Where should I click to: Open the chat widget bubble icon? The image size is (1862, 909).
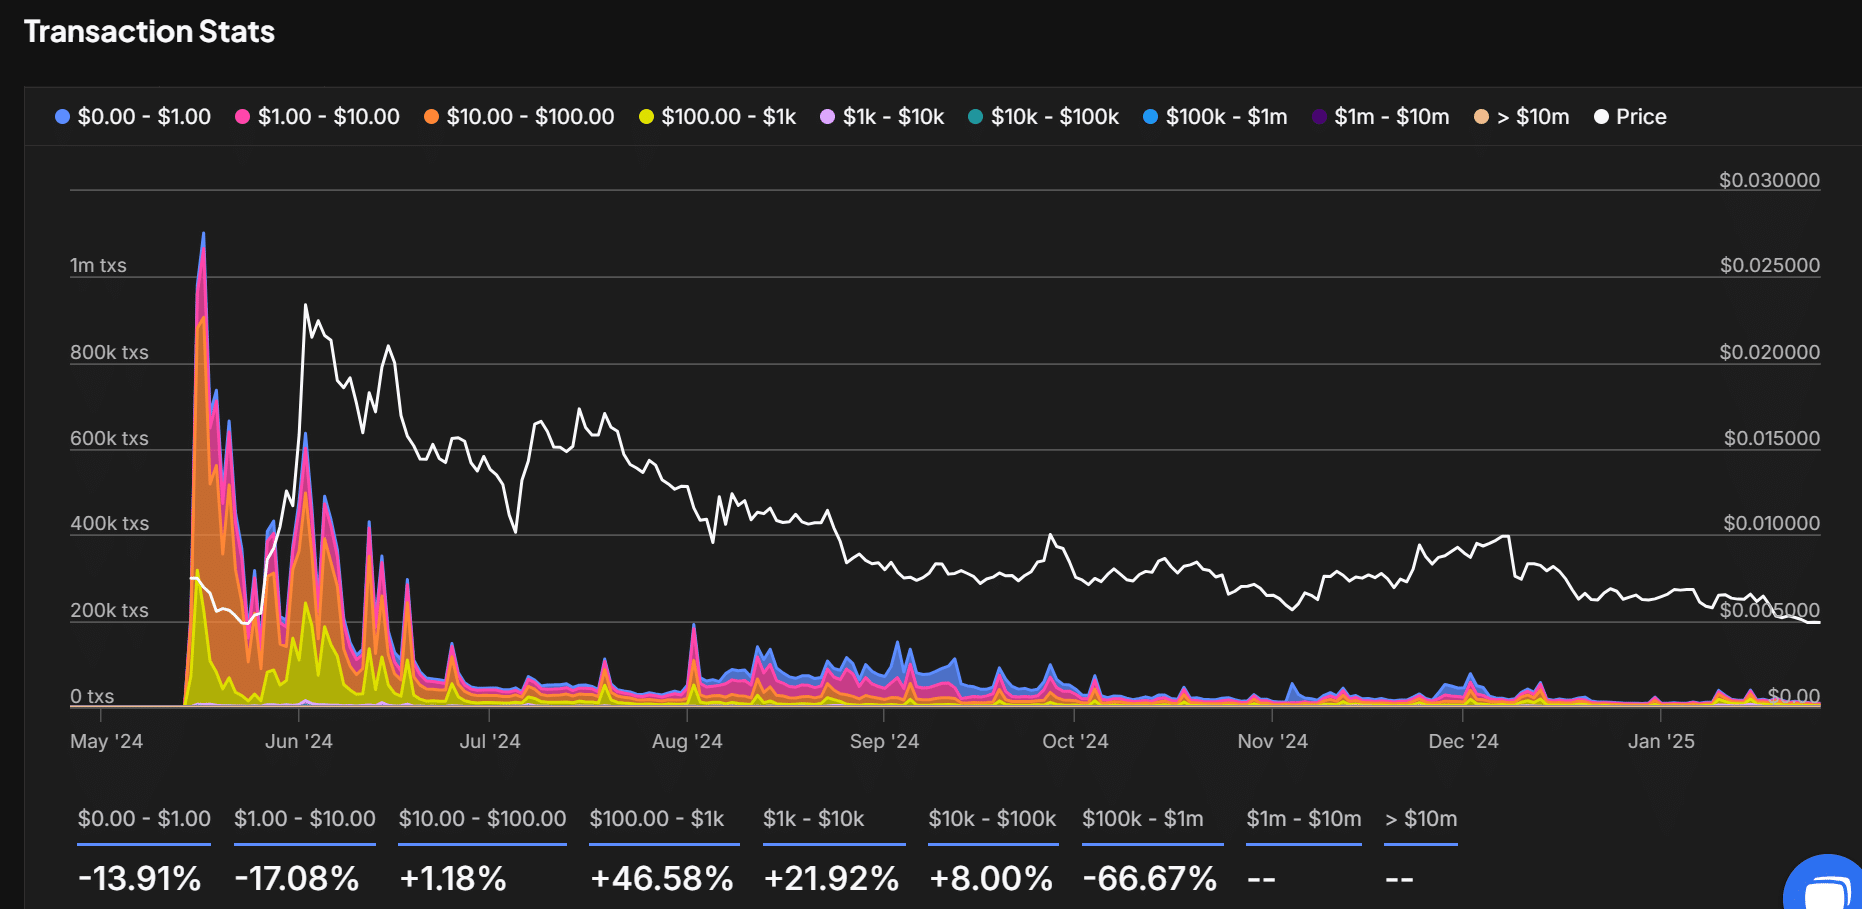[x=1828, y=888]
